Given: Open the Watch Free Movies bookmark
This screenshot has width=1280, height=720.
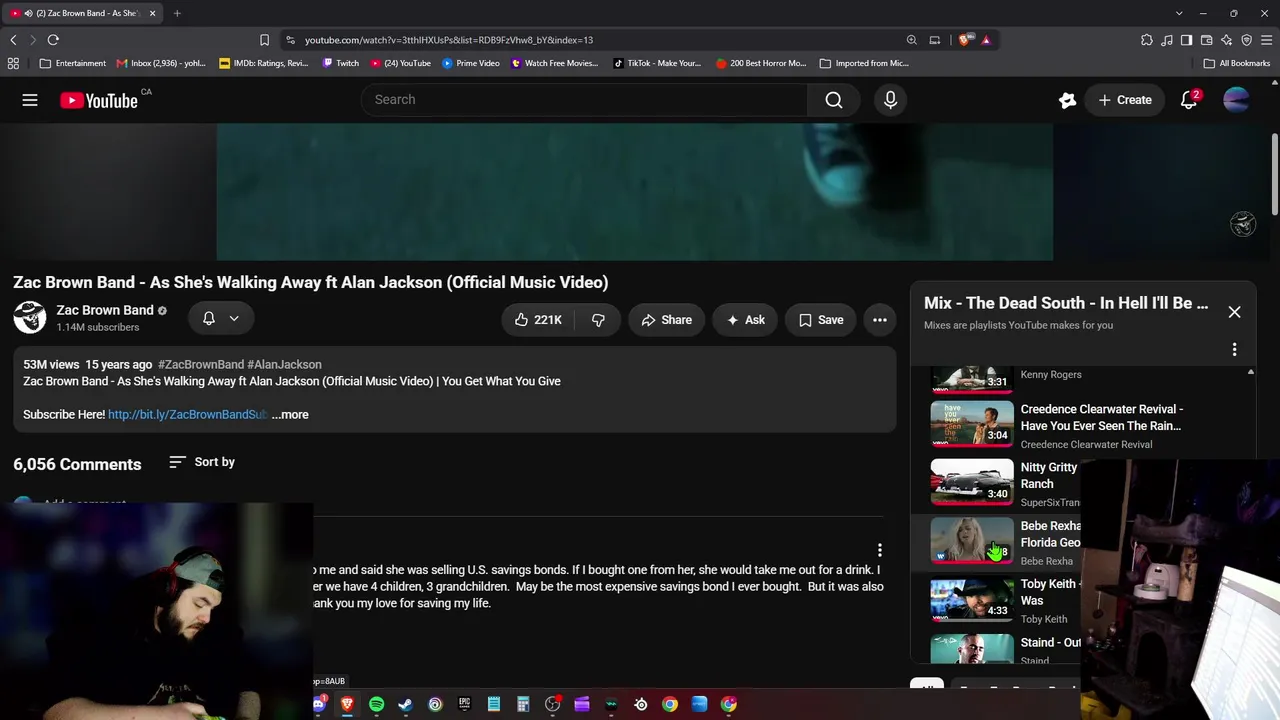Looking at the screenshot, I should click(554, 63).
